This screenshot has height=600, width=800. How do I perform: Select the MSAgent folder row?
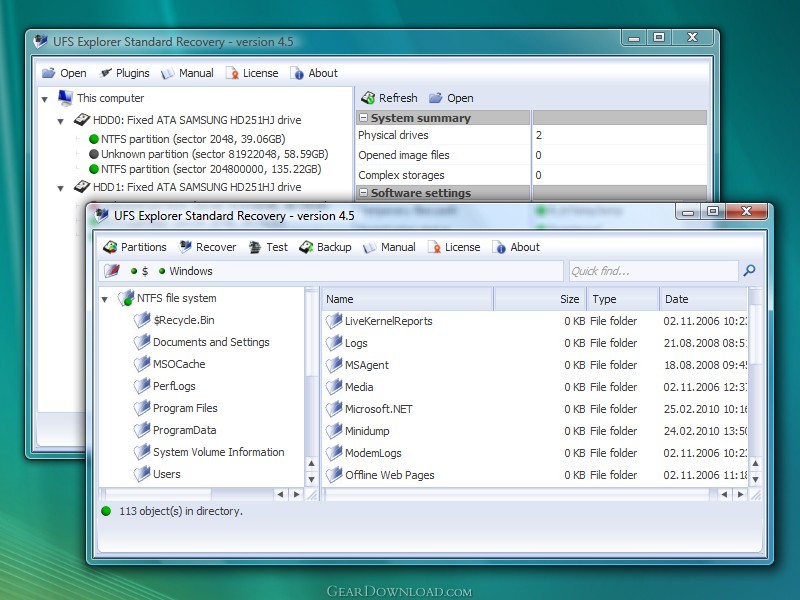pyautogui.click(x=536, y=365)
